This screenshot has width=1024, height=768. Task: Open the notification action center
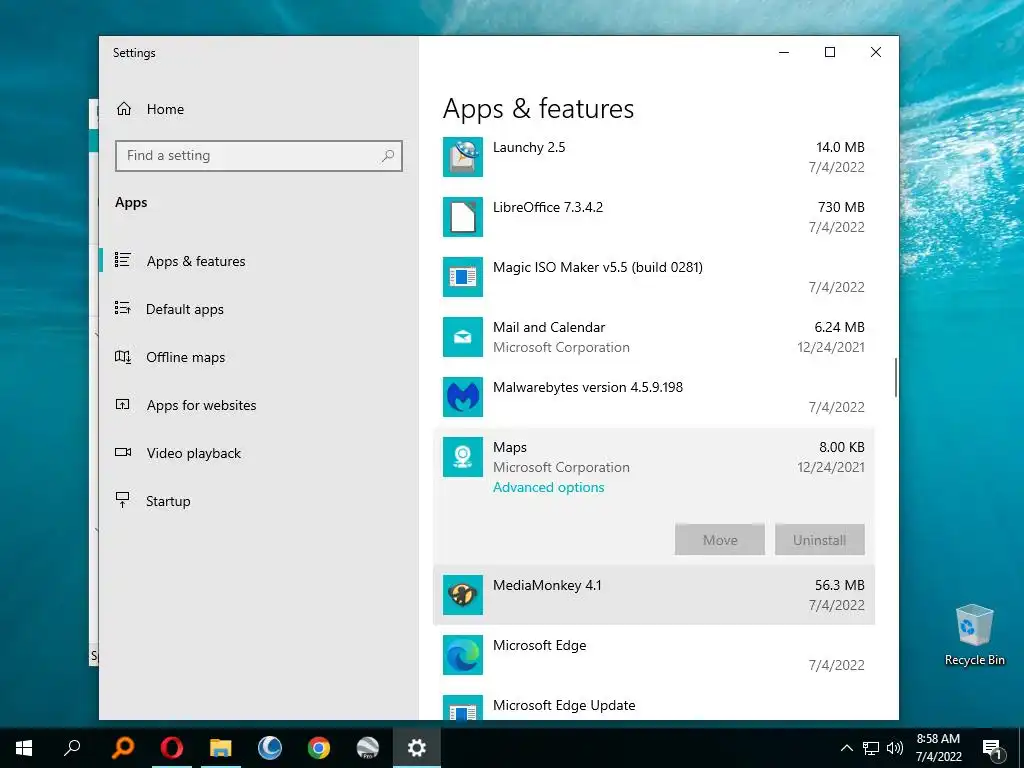(992, 748)
